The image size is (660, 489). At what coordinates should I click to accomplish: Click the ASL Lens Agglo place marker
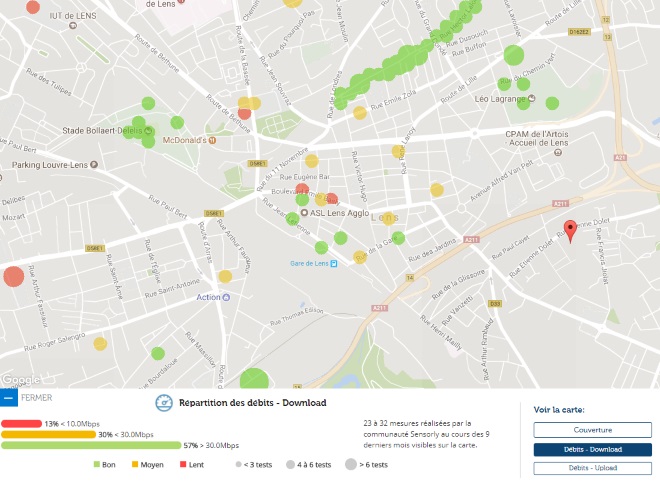pyautogui.click(x=304, y=214)
